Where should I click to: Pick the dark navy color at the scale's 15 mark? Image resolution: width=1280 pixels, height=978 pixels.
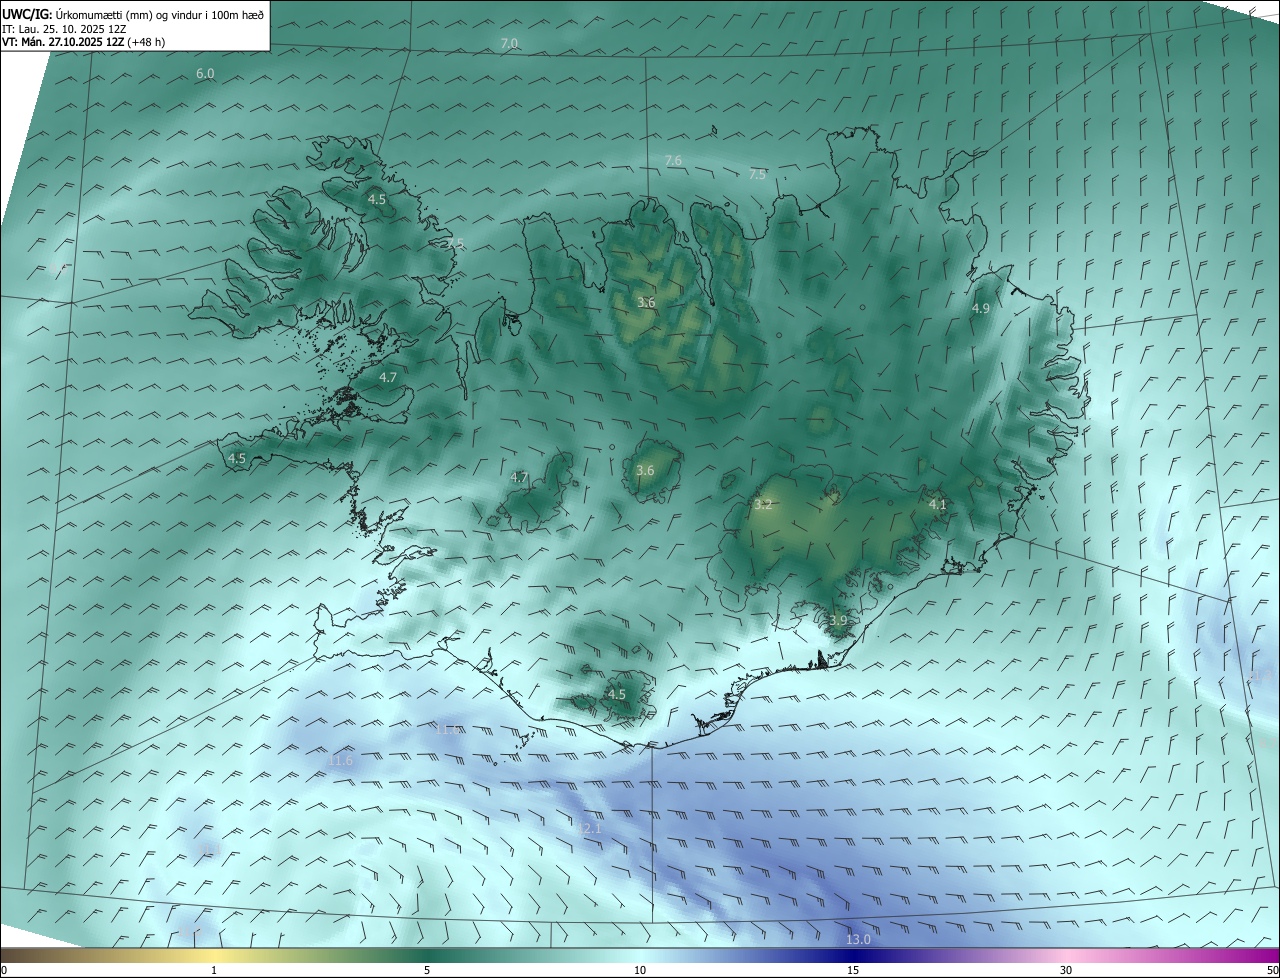[x=853, y=956]
